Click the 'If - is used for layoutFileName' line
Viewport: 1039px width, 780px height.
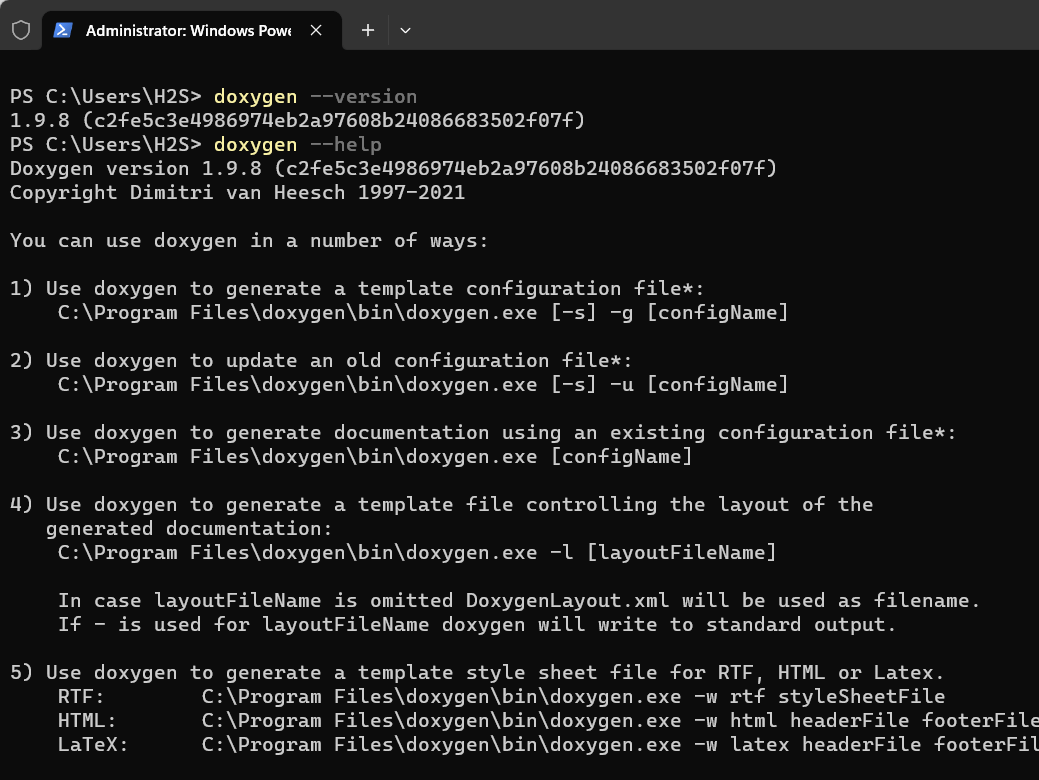tap(477, 625)
